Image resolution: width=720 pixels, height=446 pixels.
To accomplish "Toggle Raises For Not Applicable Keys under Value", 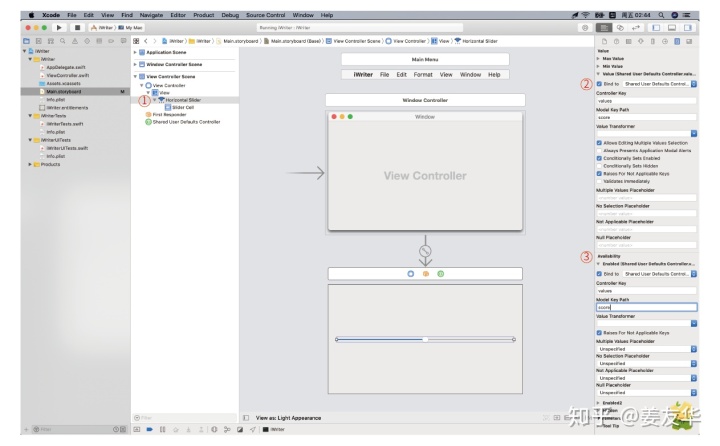I will click(599, 174).
